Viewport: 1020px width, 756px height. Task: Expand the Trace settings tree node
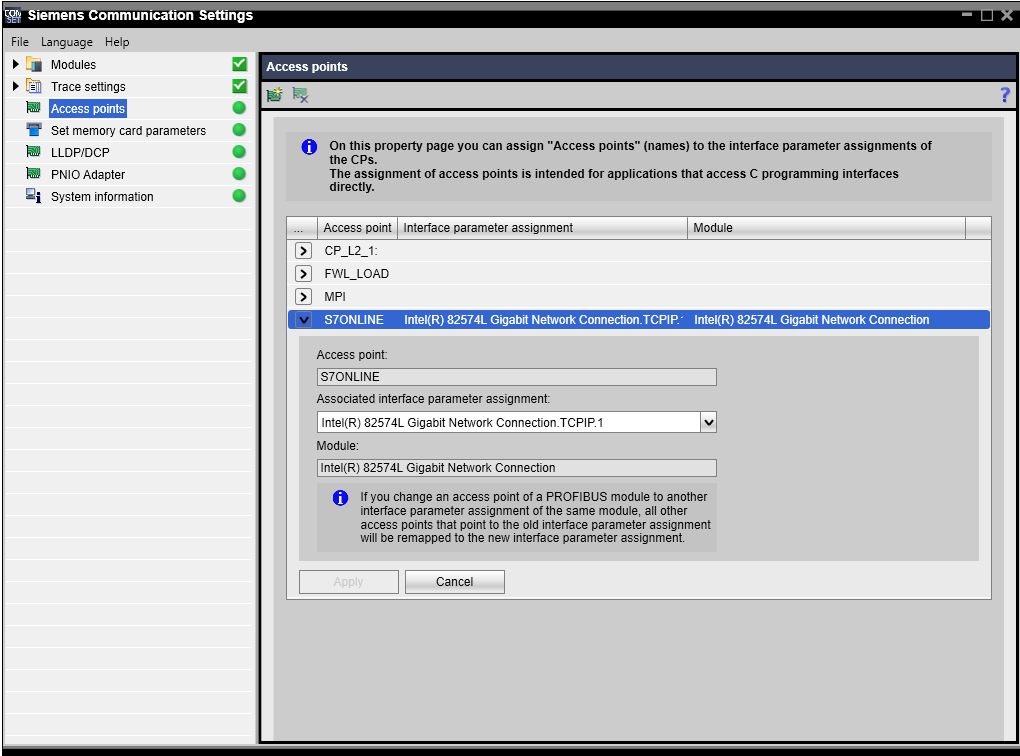click(16, 86)
